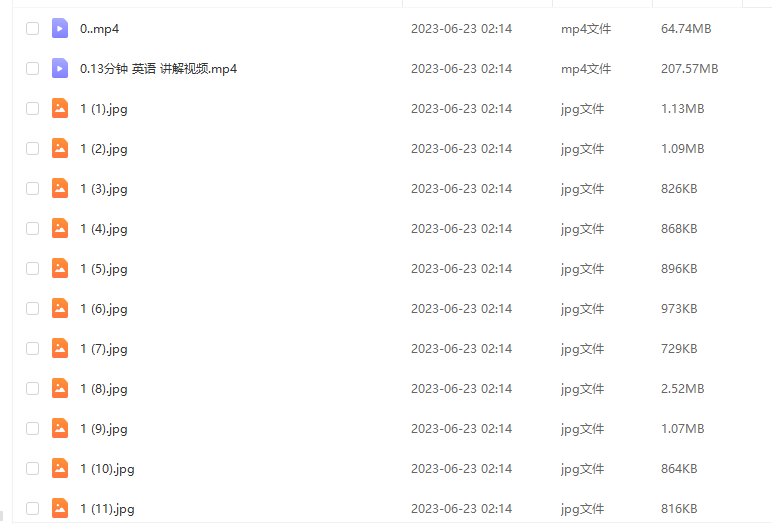Click the image icon for 1 (9).jpg
The width and height of the screenshot is (772, 524).
(x=60, y=428)
